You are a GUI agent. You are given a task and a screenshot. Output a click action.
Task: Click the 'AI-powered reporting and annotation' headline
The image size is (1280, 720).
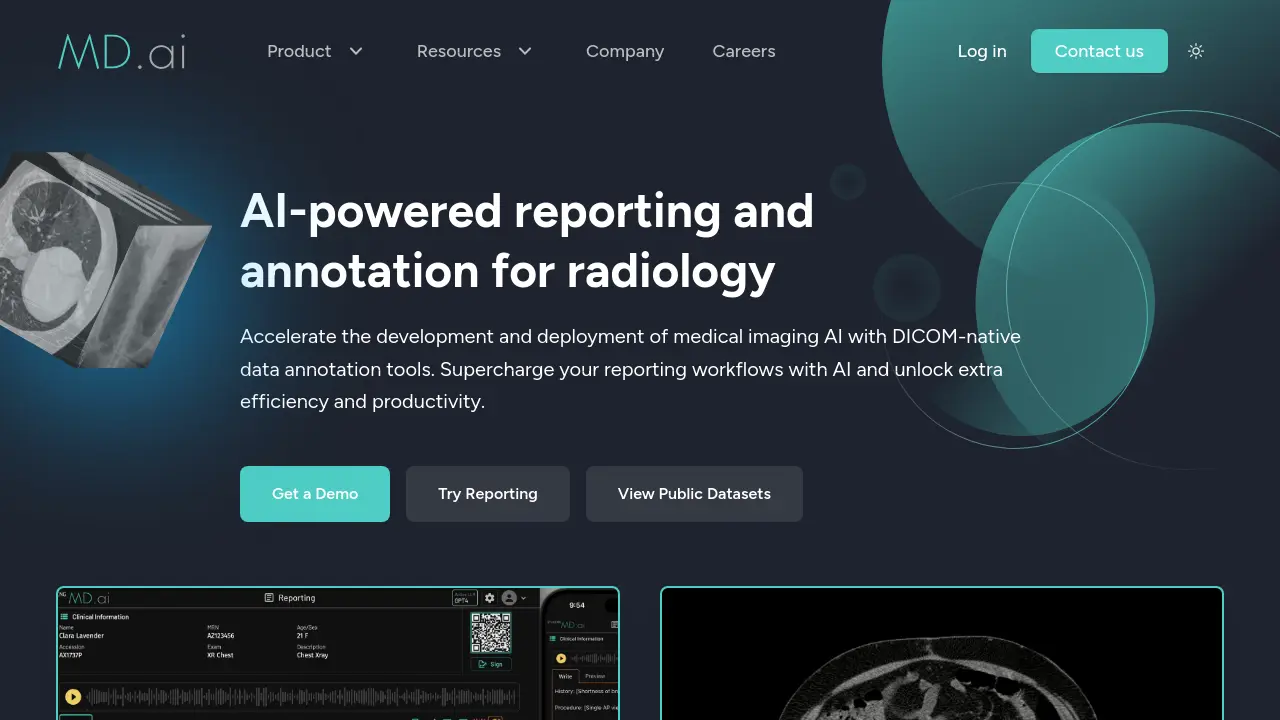point(527,241)
